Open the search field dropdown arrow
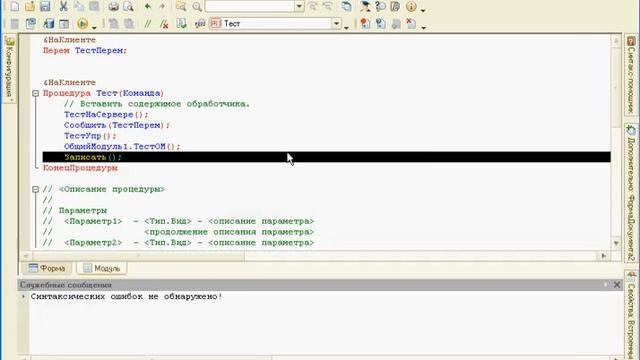 click(300, 6)
